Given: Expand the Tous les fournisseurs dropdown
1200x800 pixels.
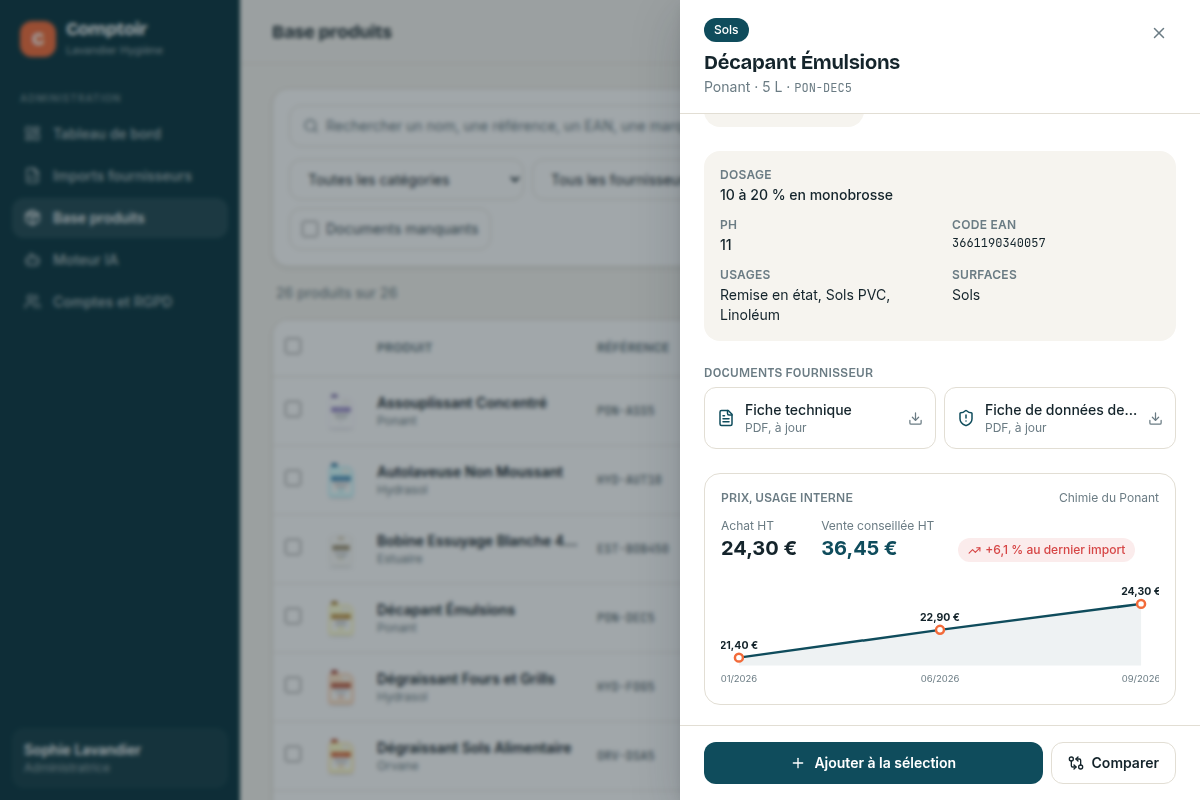Looking at the screenshot, I should 608,180.
